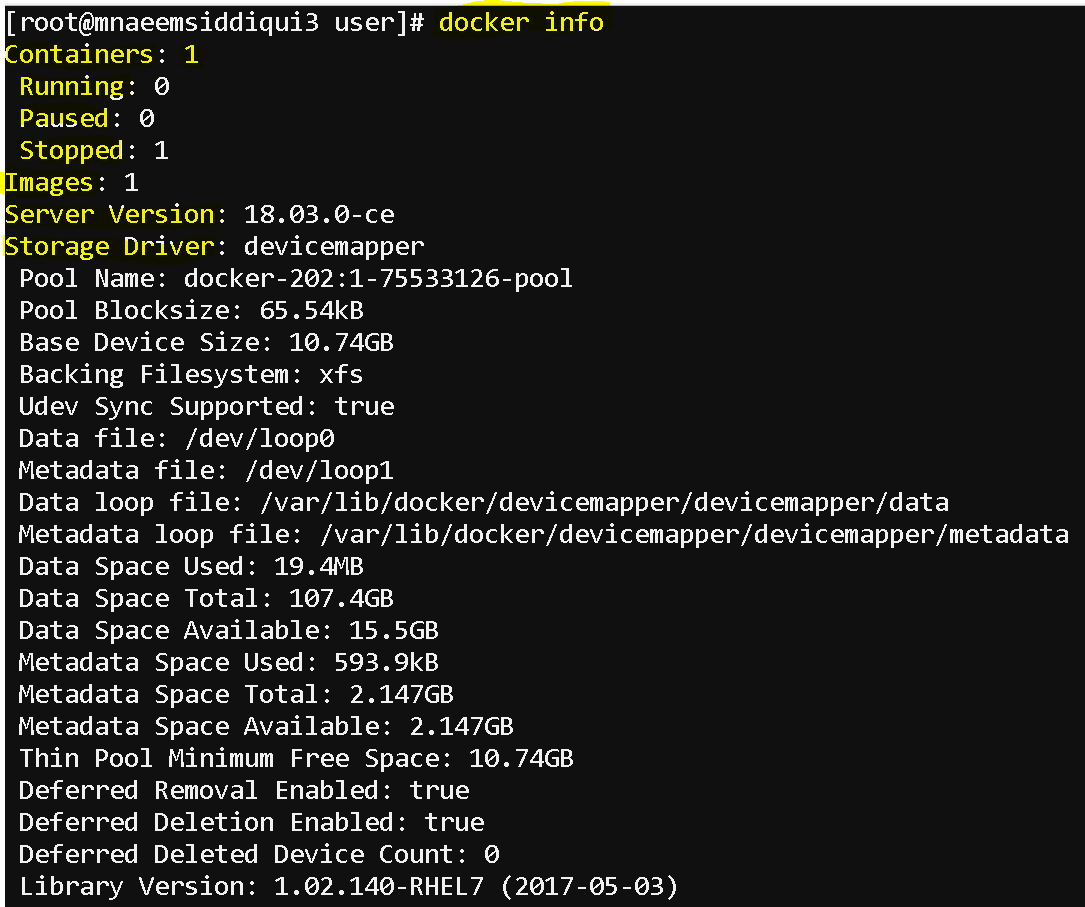The image size is (1085, 907).
Task: Click the Deferred Deletion Enabled true line
Action: click(x=251, y=822)
